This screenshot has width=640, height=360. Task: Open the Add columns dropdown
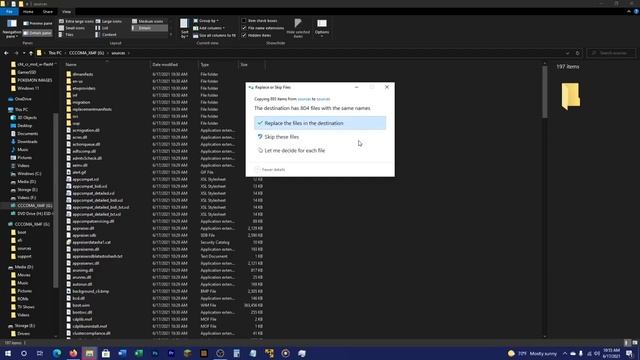(x=209, y=28)
